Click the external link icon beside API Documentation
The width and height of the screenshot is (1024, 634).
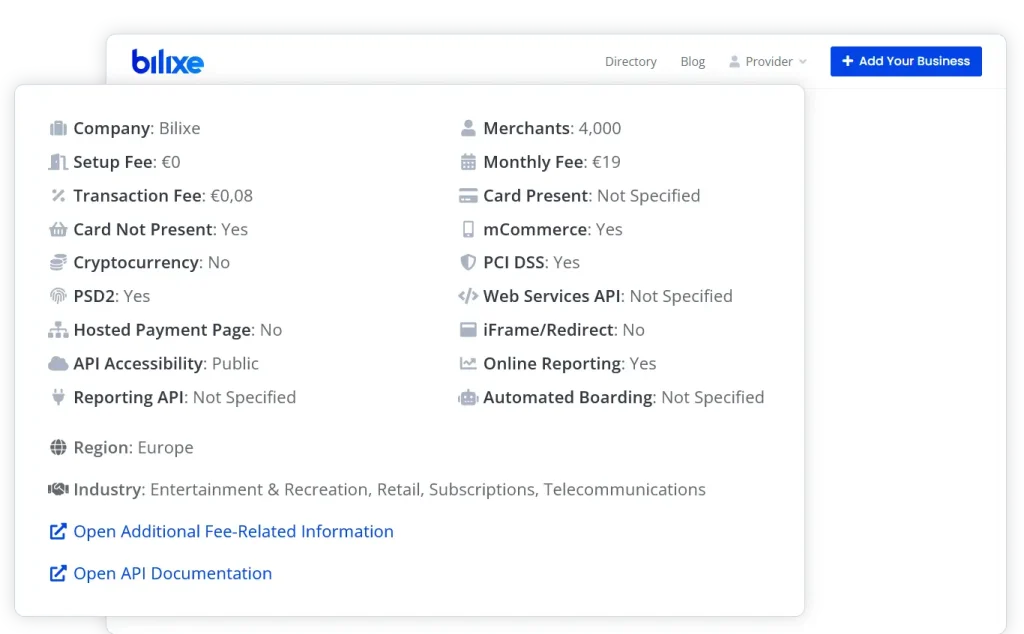58,573
